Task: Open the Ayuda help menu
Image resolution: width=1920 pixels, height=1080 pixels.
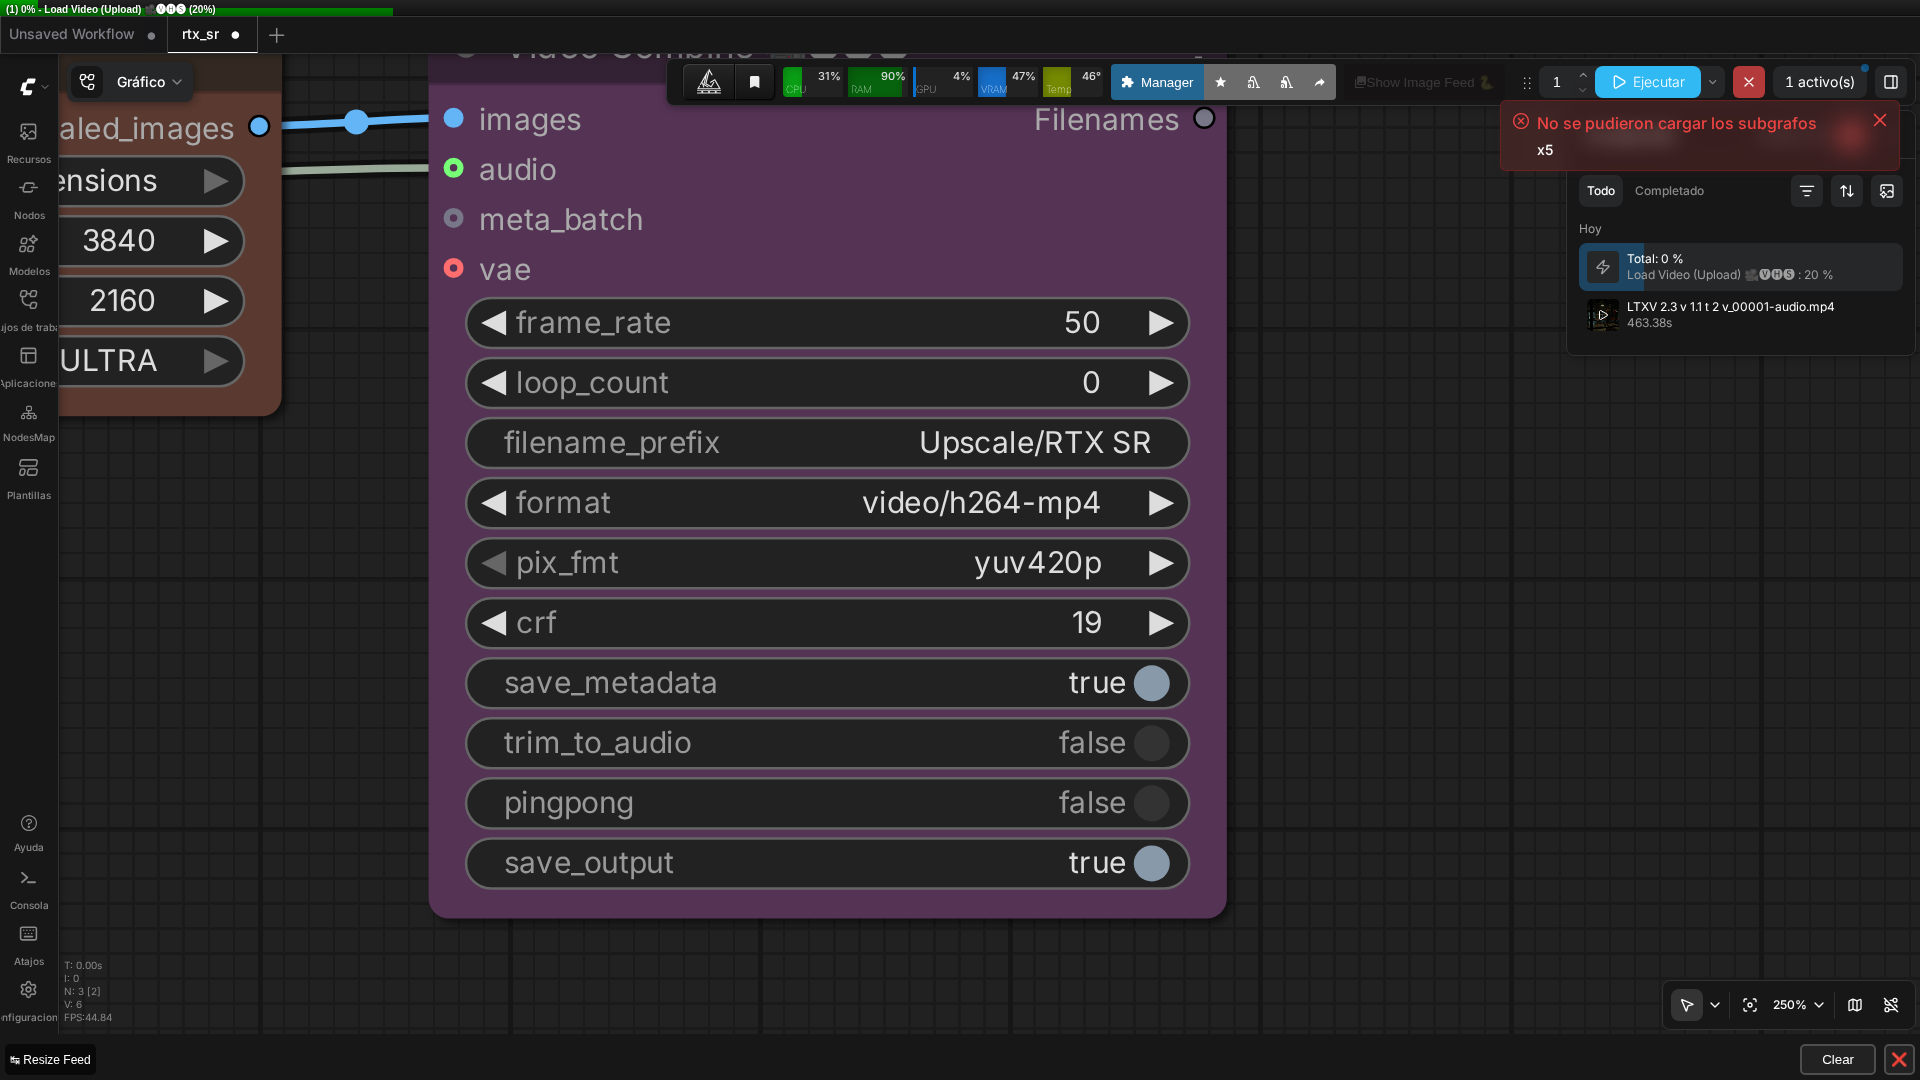Action: click(28, 832)
